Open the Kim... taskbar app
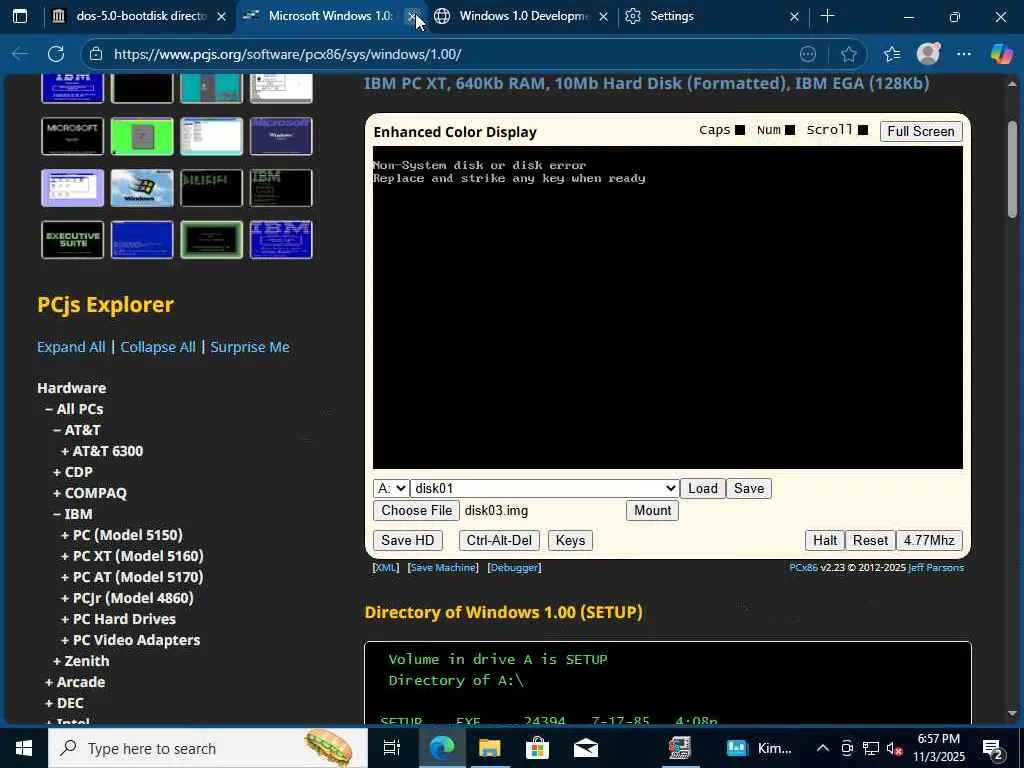Image resolution: width=1024 pixels, height=768 pixels. 759,748
